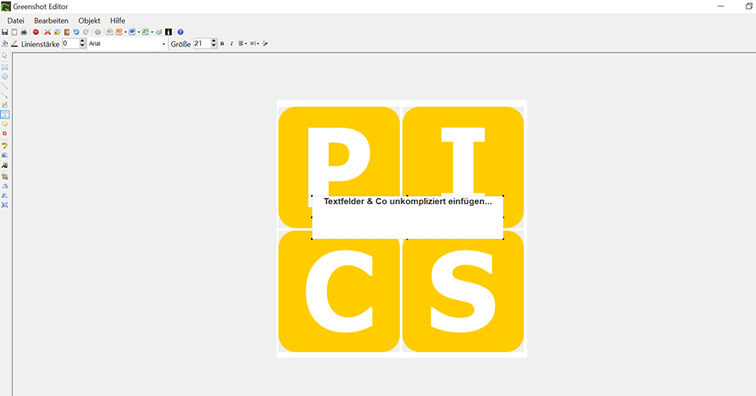Open the resize image tool
The height and width of the screenshot is (396, 756).
tap(5, 205)
